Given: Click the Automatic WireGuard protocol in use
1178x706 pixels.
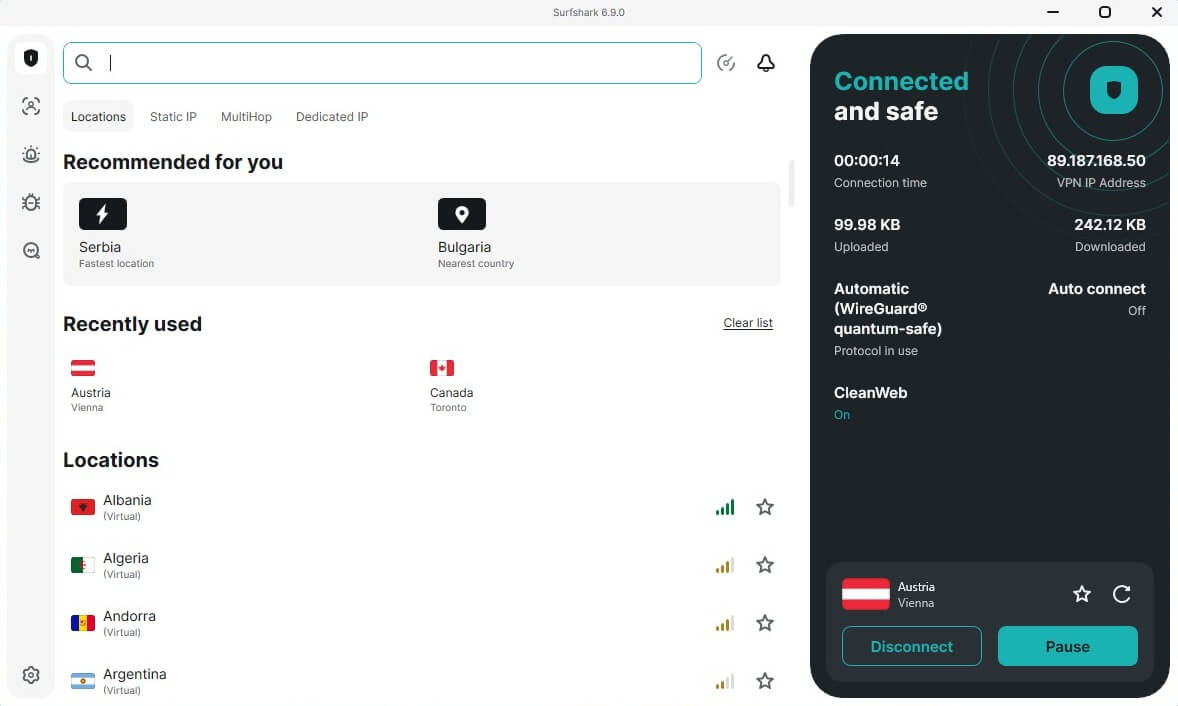Looking at the screenshot, I should coord(888,318).
